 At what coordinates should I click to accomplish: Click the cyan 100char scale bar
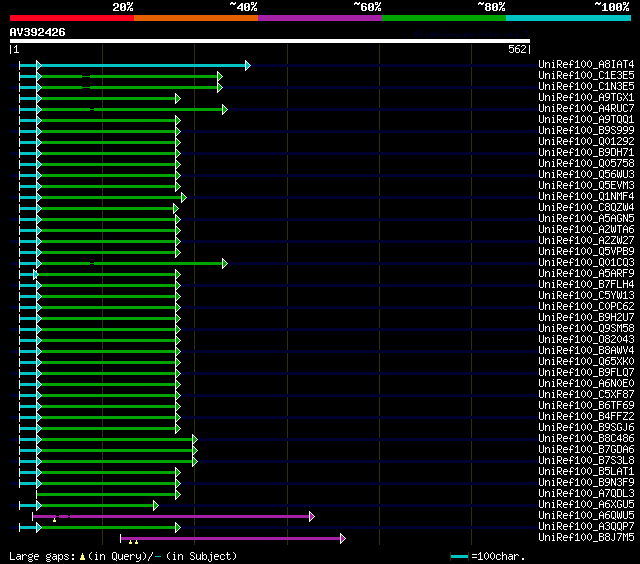tap(459, 556)
